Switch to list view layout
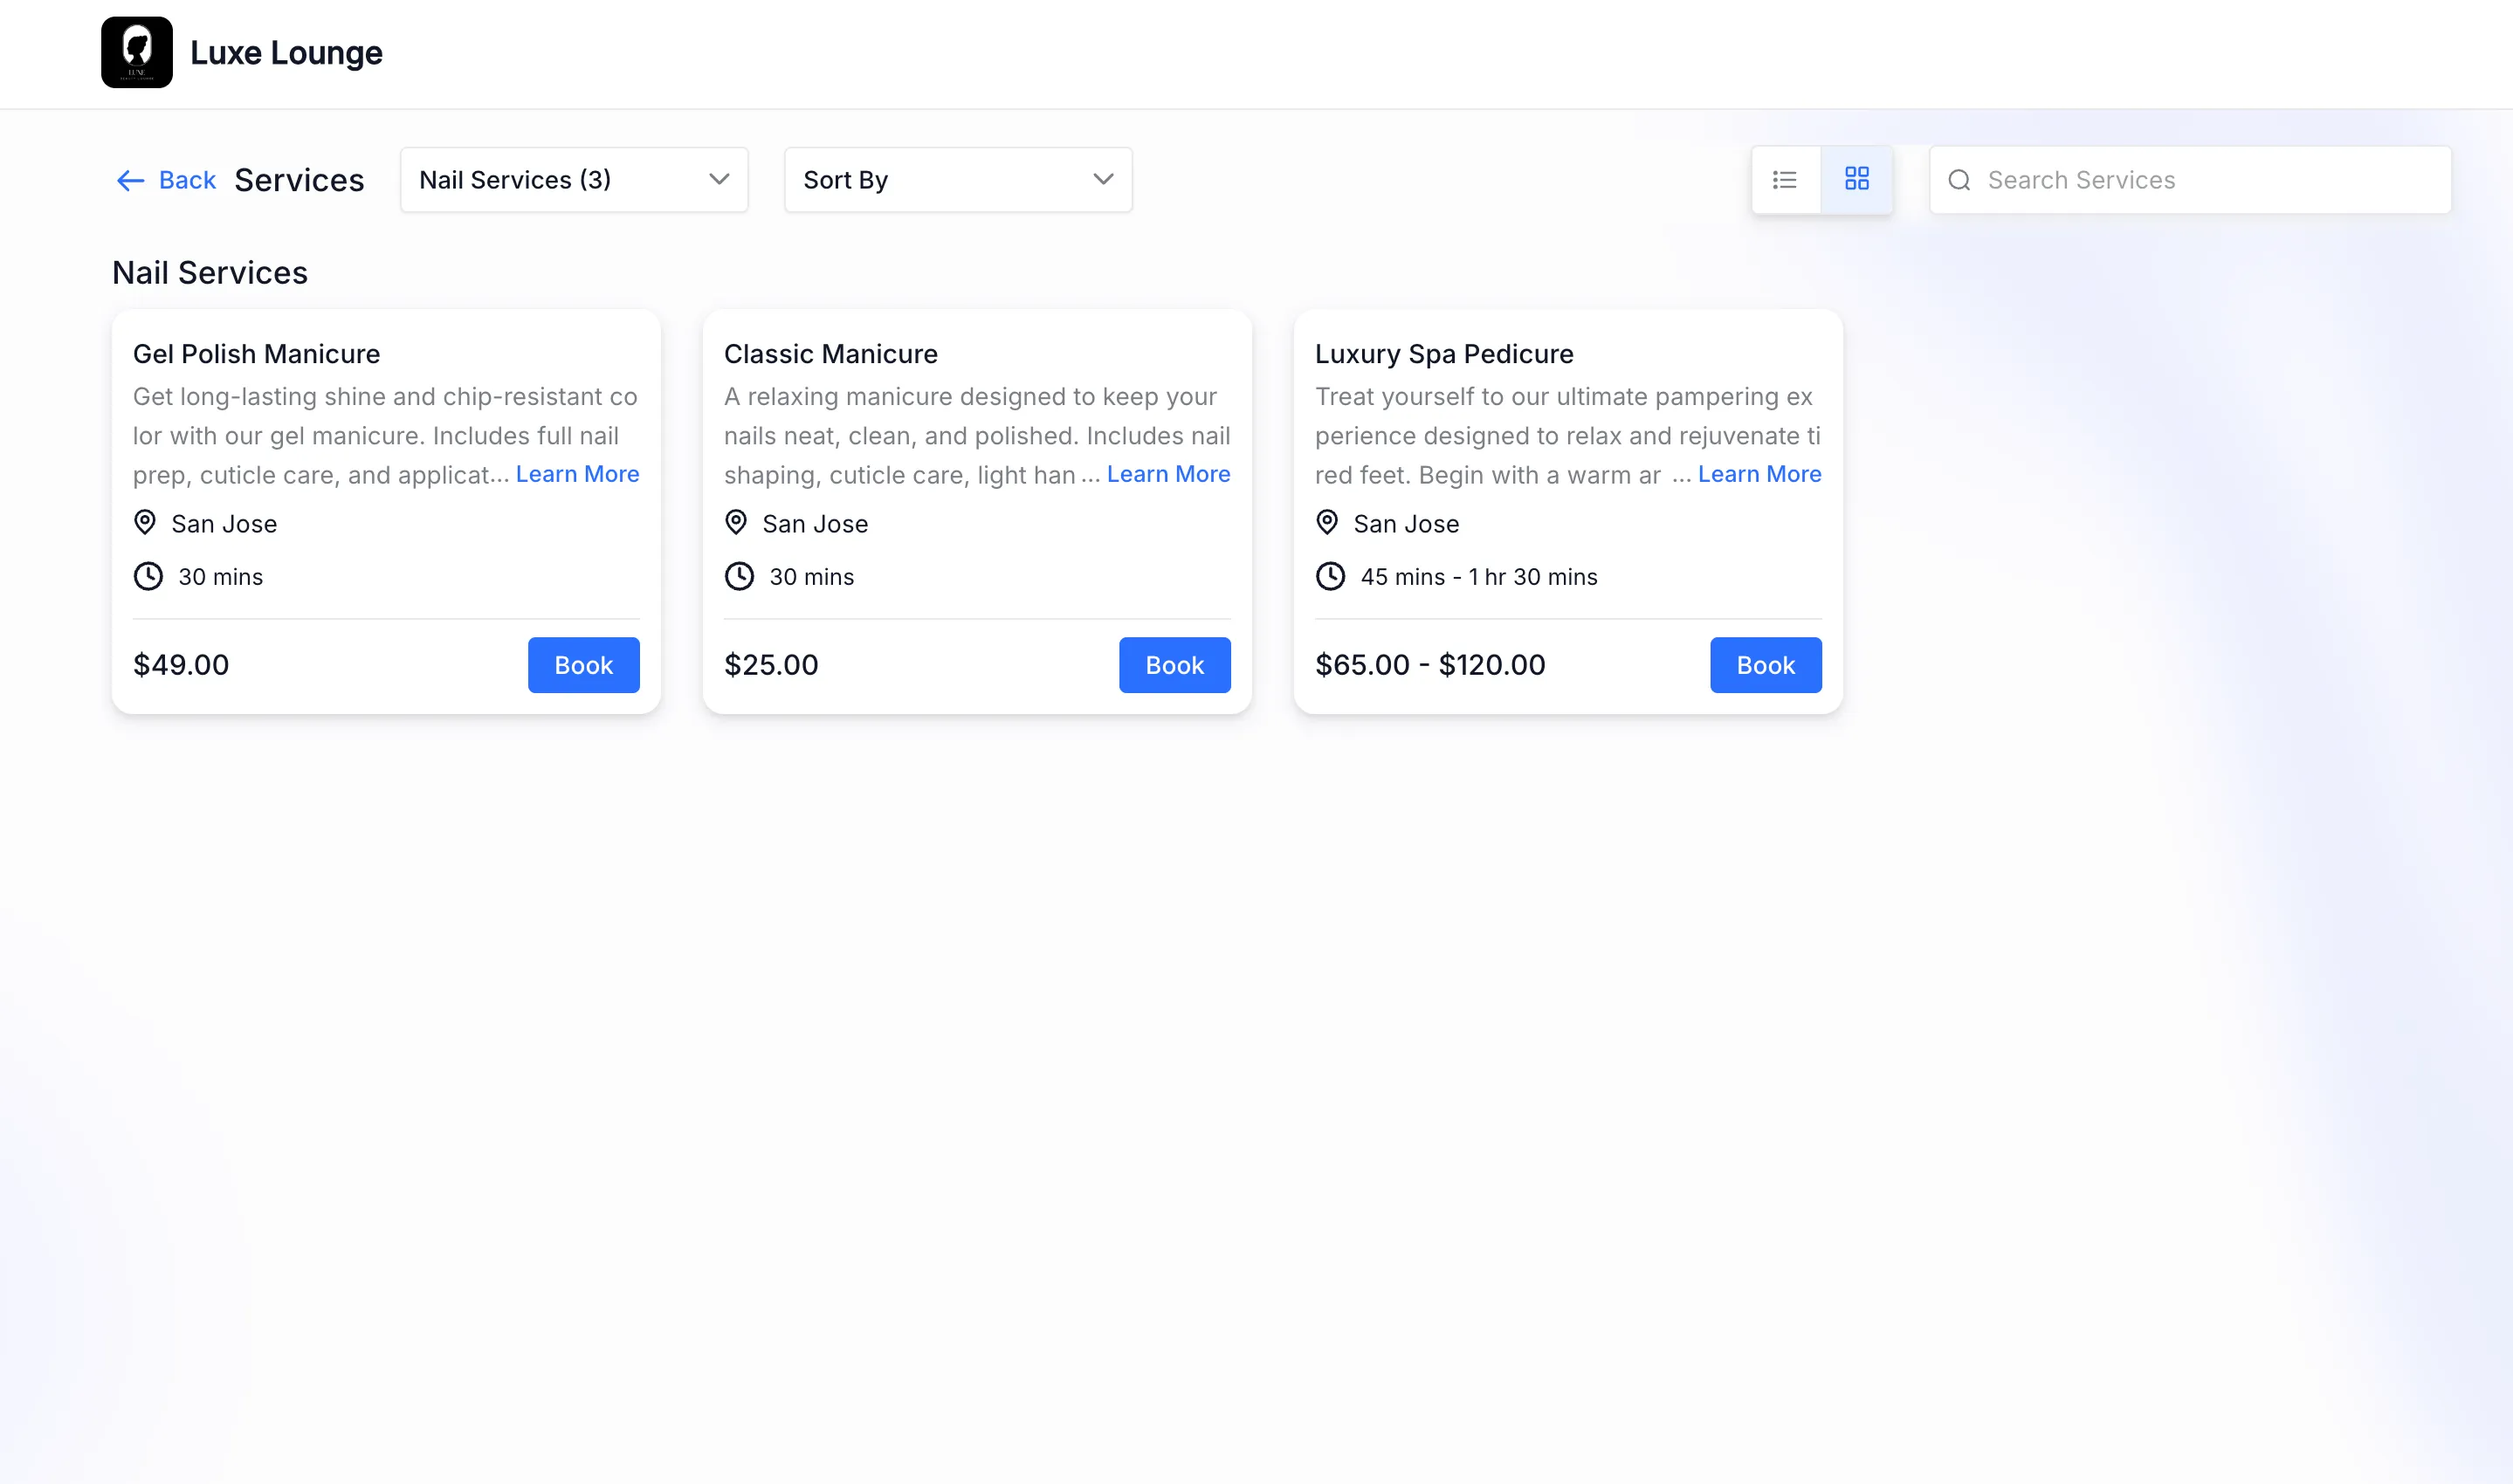Screen dimensions: 2513x1484 point(1785,180)
